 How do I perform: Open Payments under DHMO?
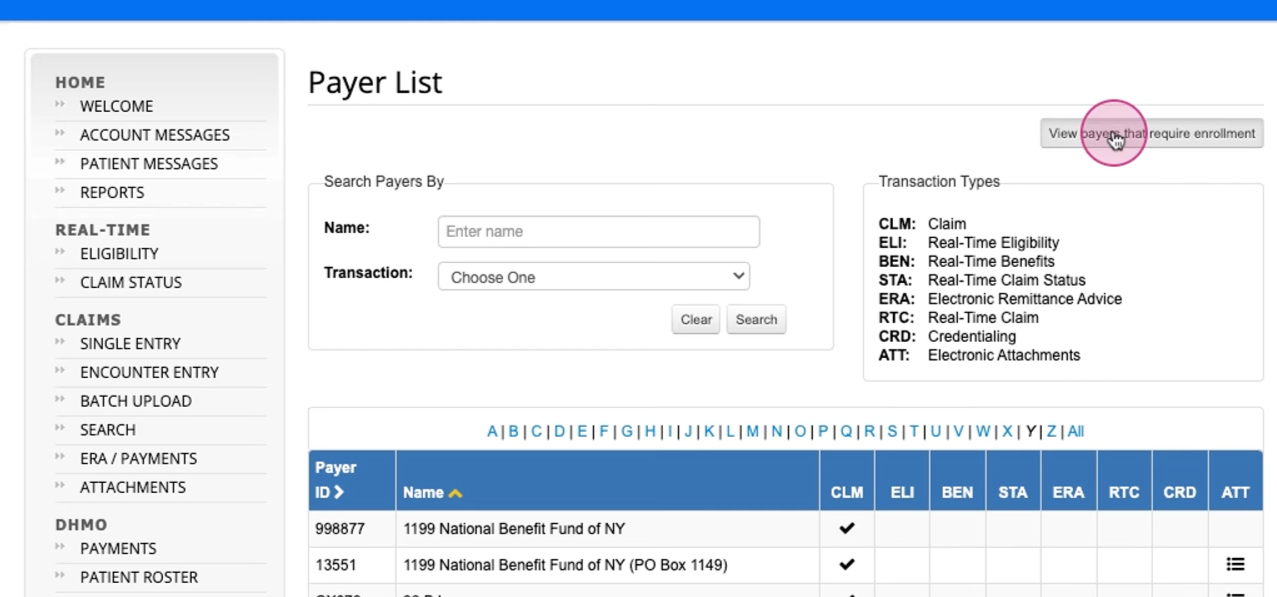pos(118,549)
